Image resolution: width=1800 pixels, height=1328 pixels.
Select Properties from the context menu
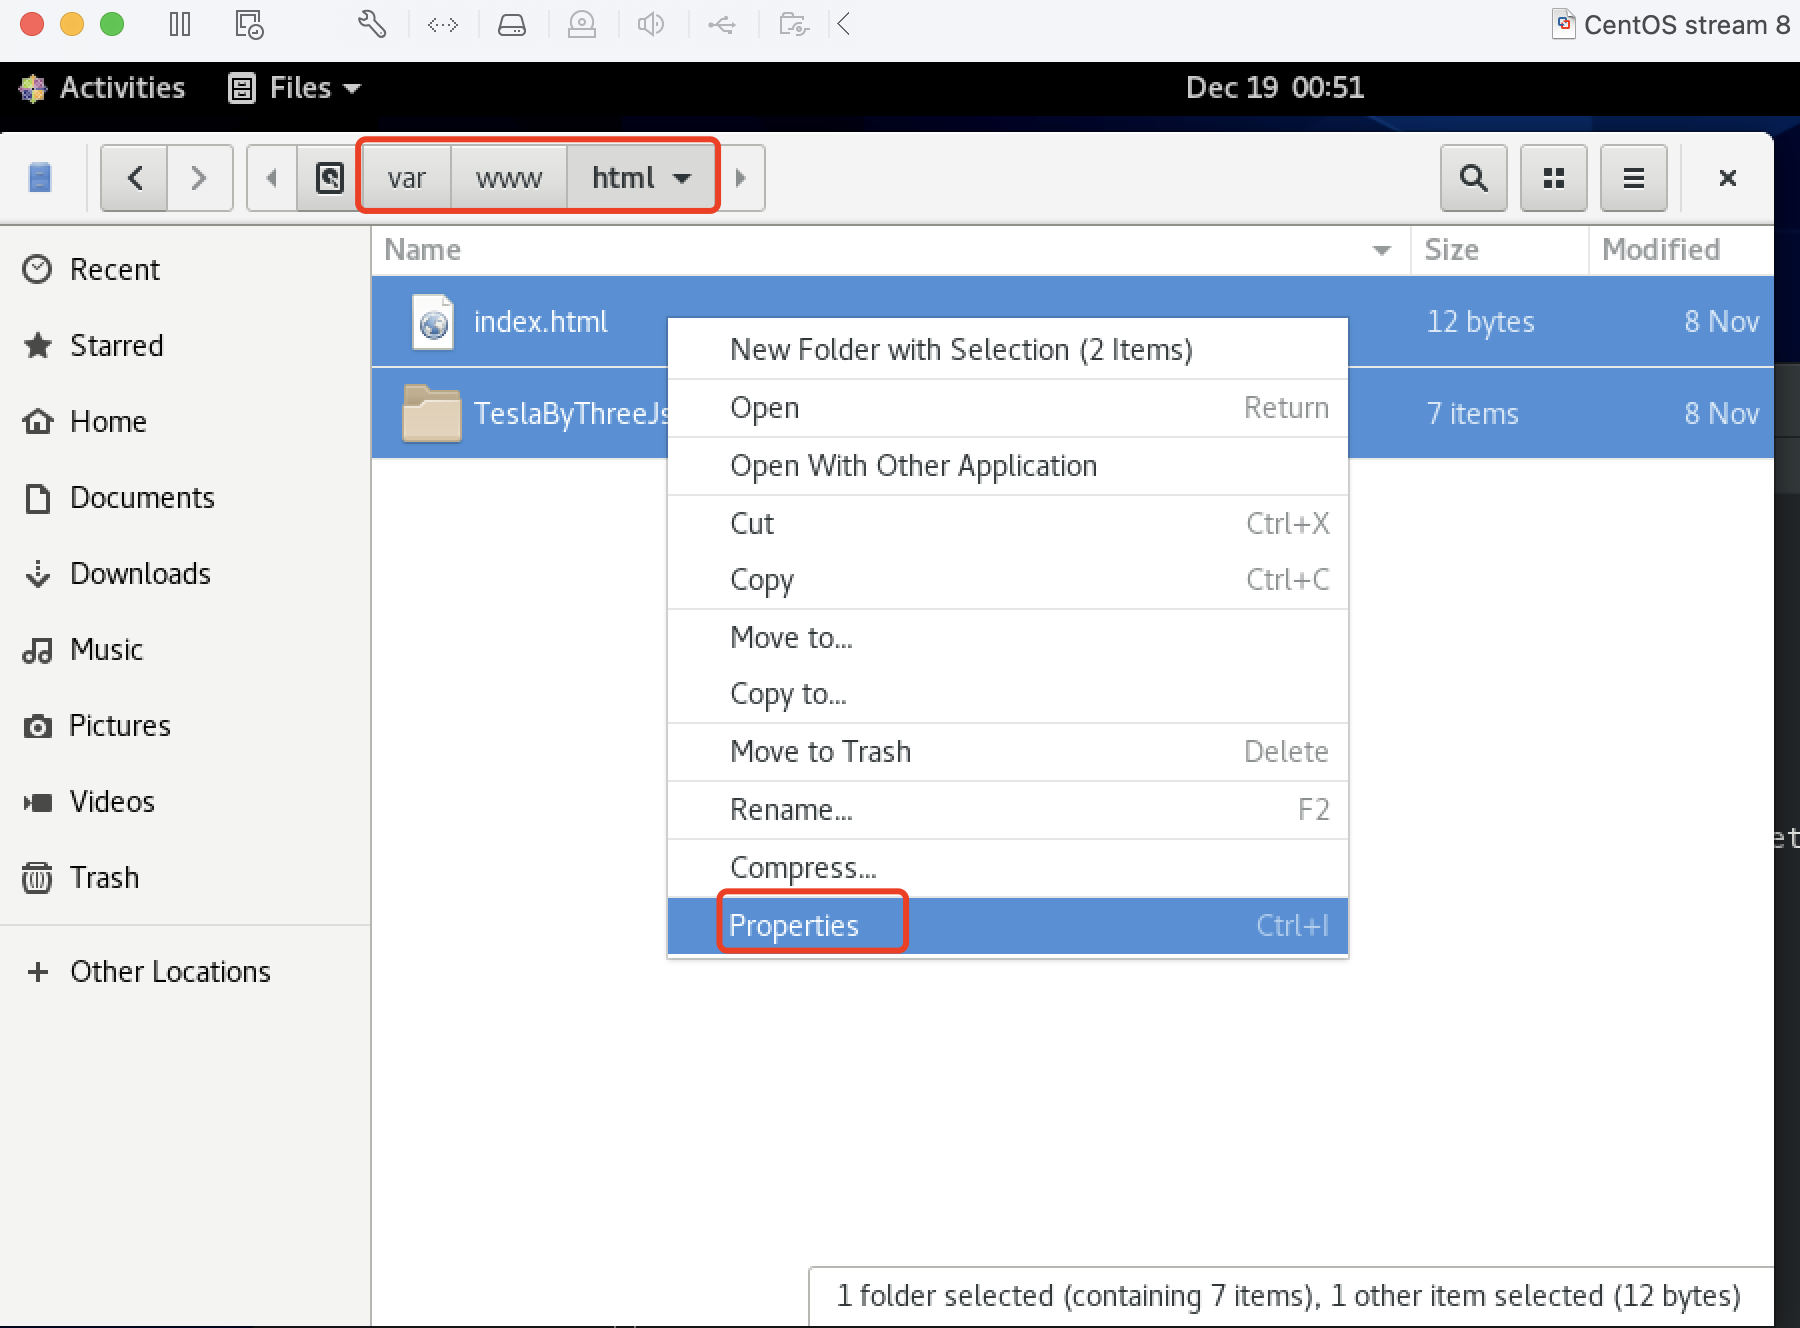tap(794, 925)
